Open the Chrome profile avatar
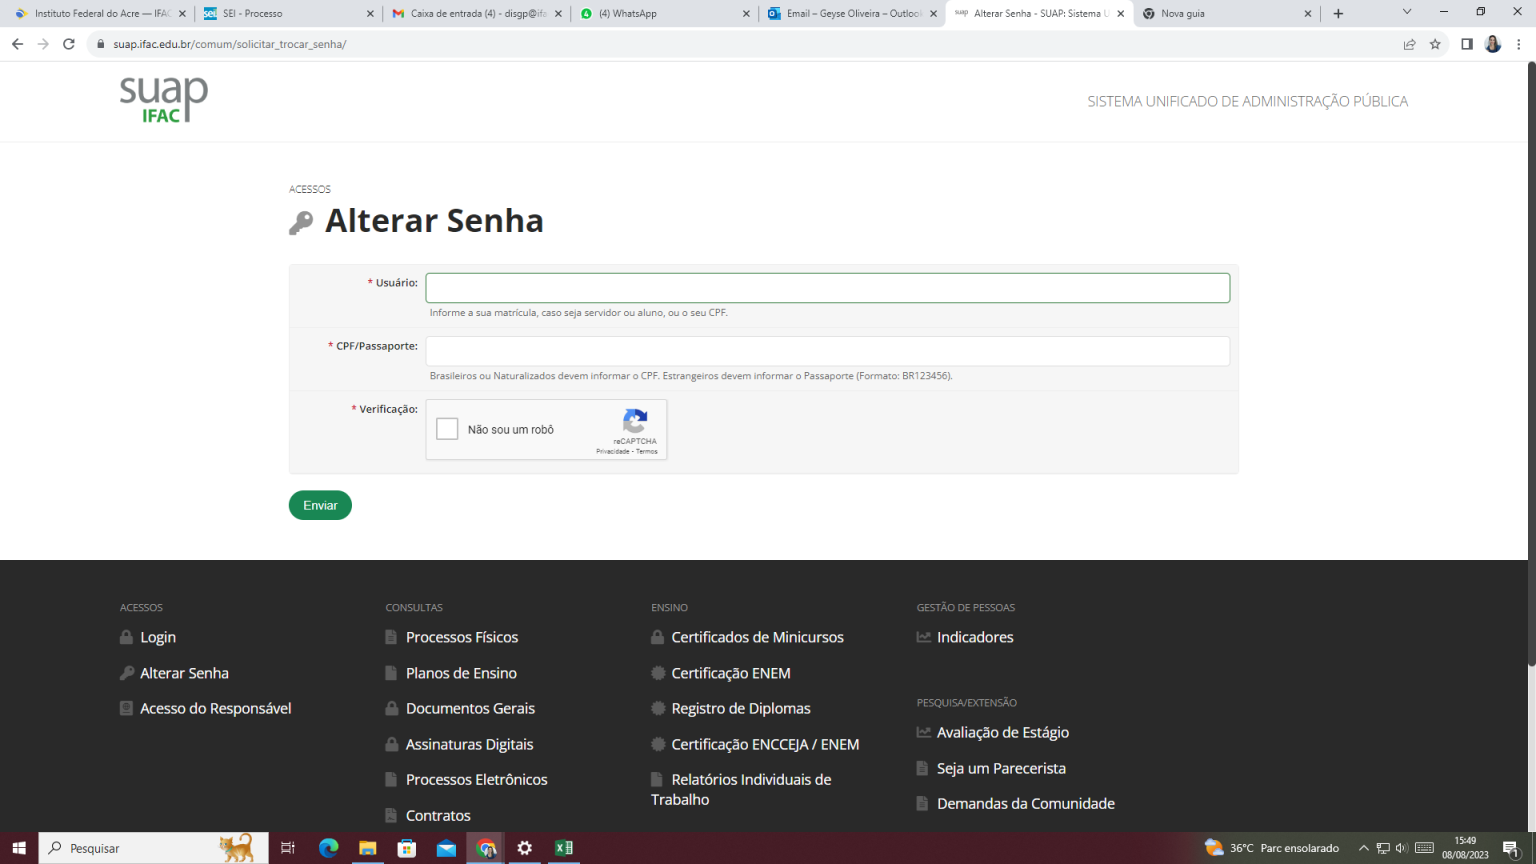Image resolution: width=1536 pixels, height=864 pixels. pos(1493,44)
